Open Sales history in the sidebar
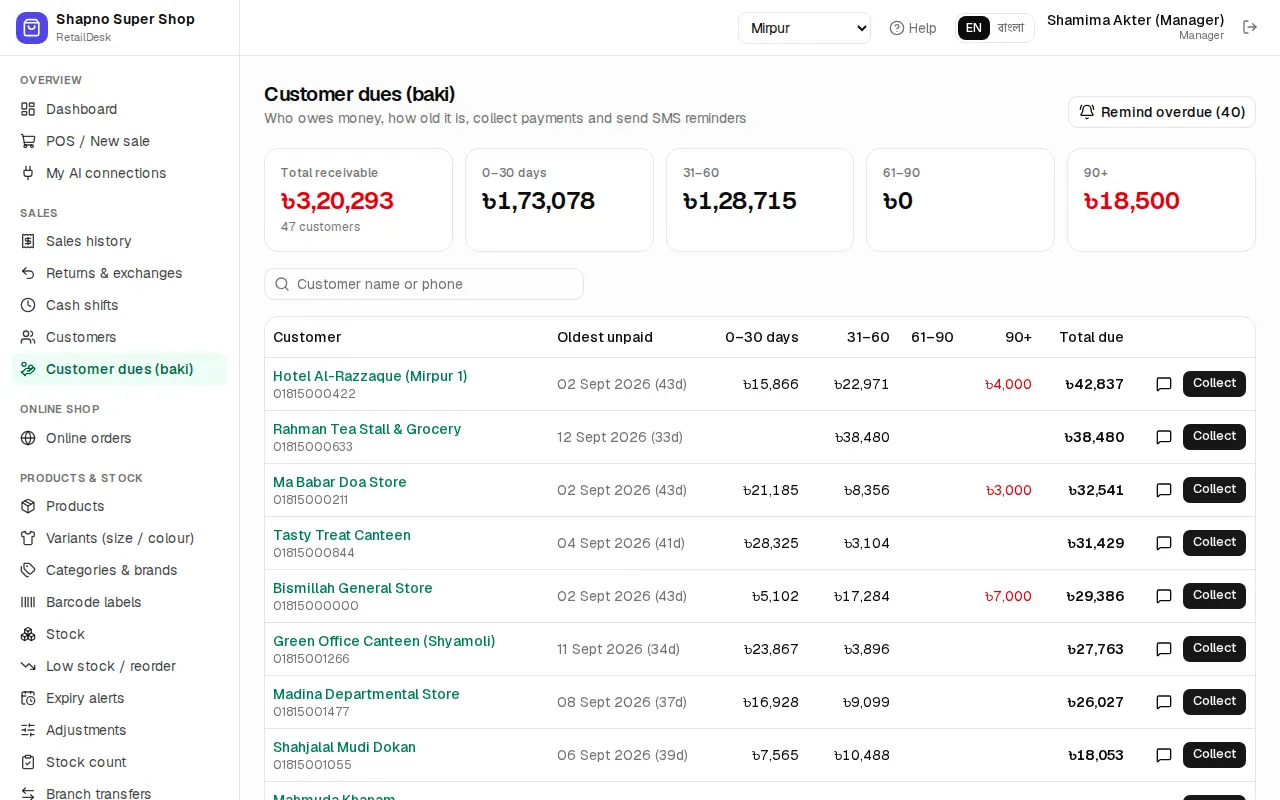1280x800 pixels. pos(120,241)
